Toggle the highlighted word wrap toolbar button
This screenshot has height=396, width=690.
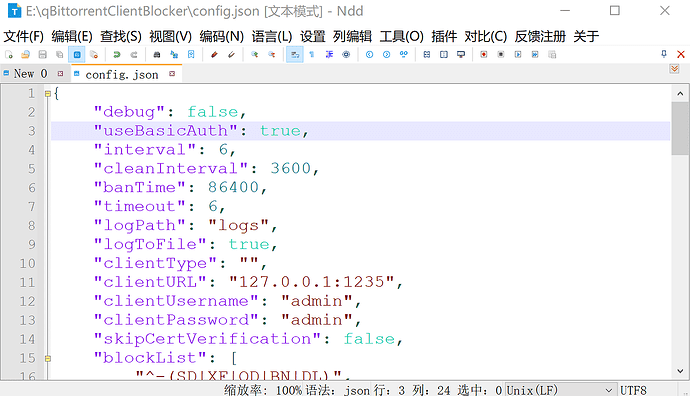[295, 55]
